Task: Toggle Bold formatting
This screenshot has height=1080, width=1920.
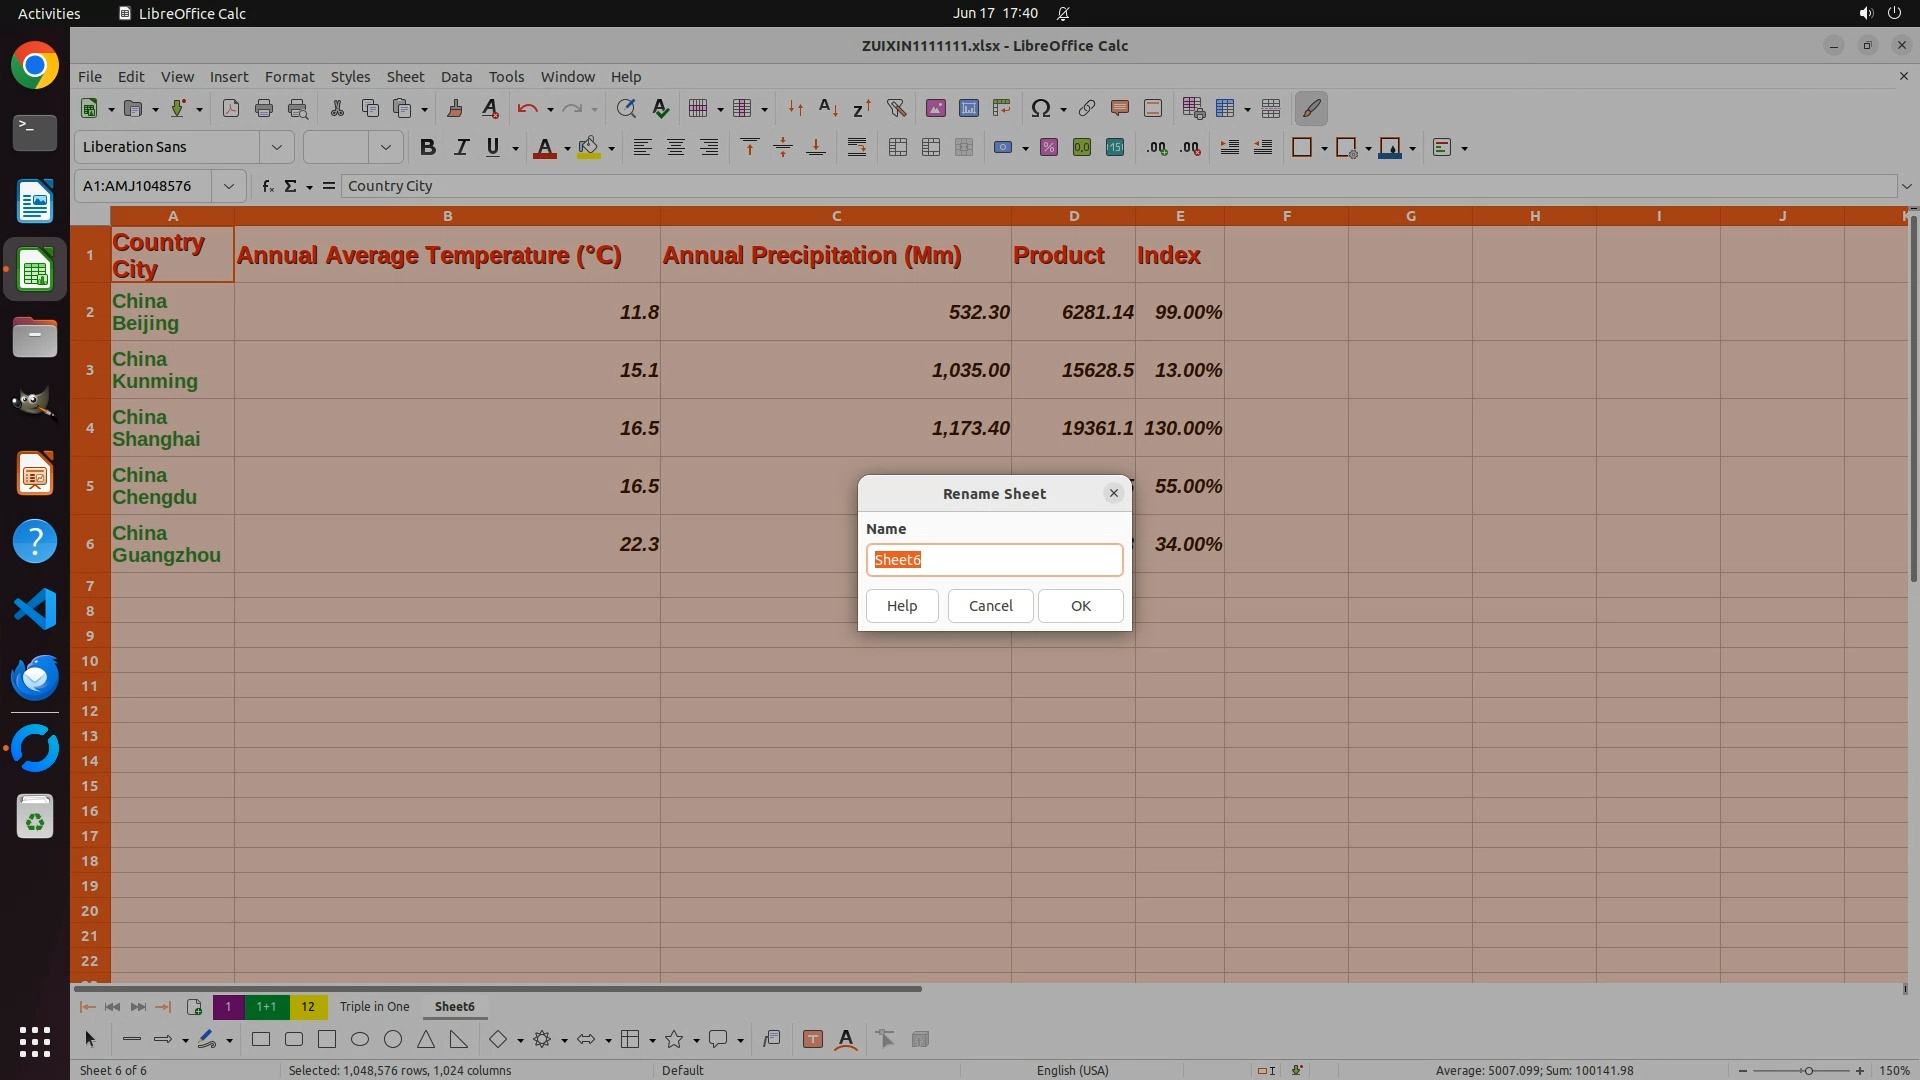Action: tap(428, 147)
